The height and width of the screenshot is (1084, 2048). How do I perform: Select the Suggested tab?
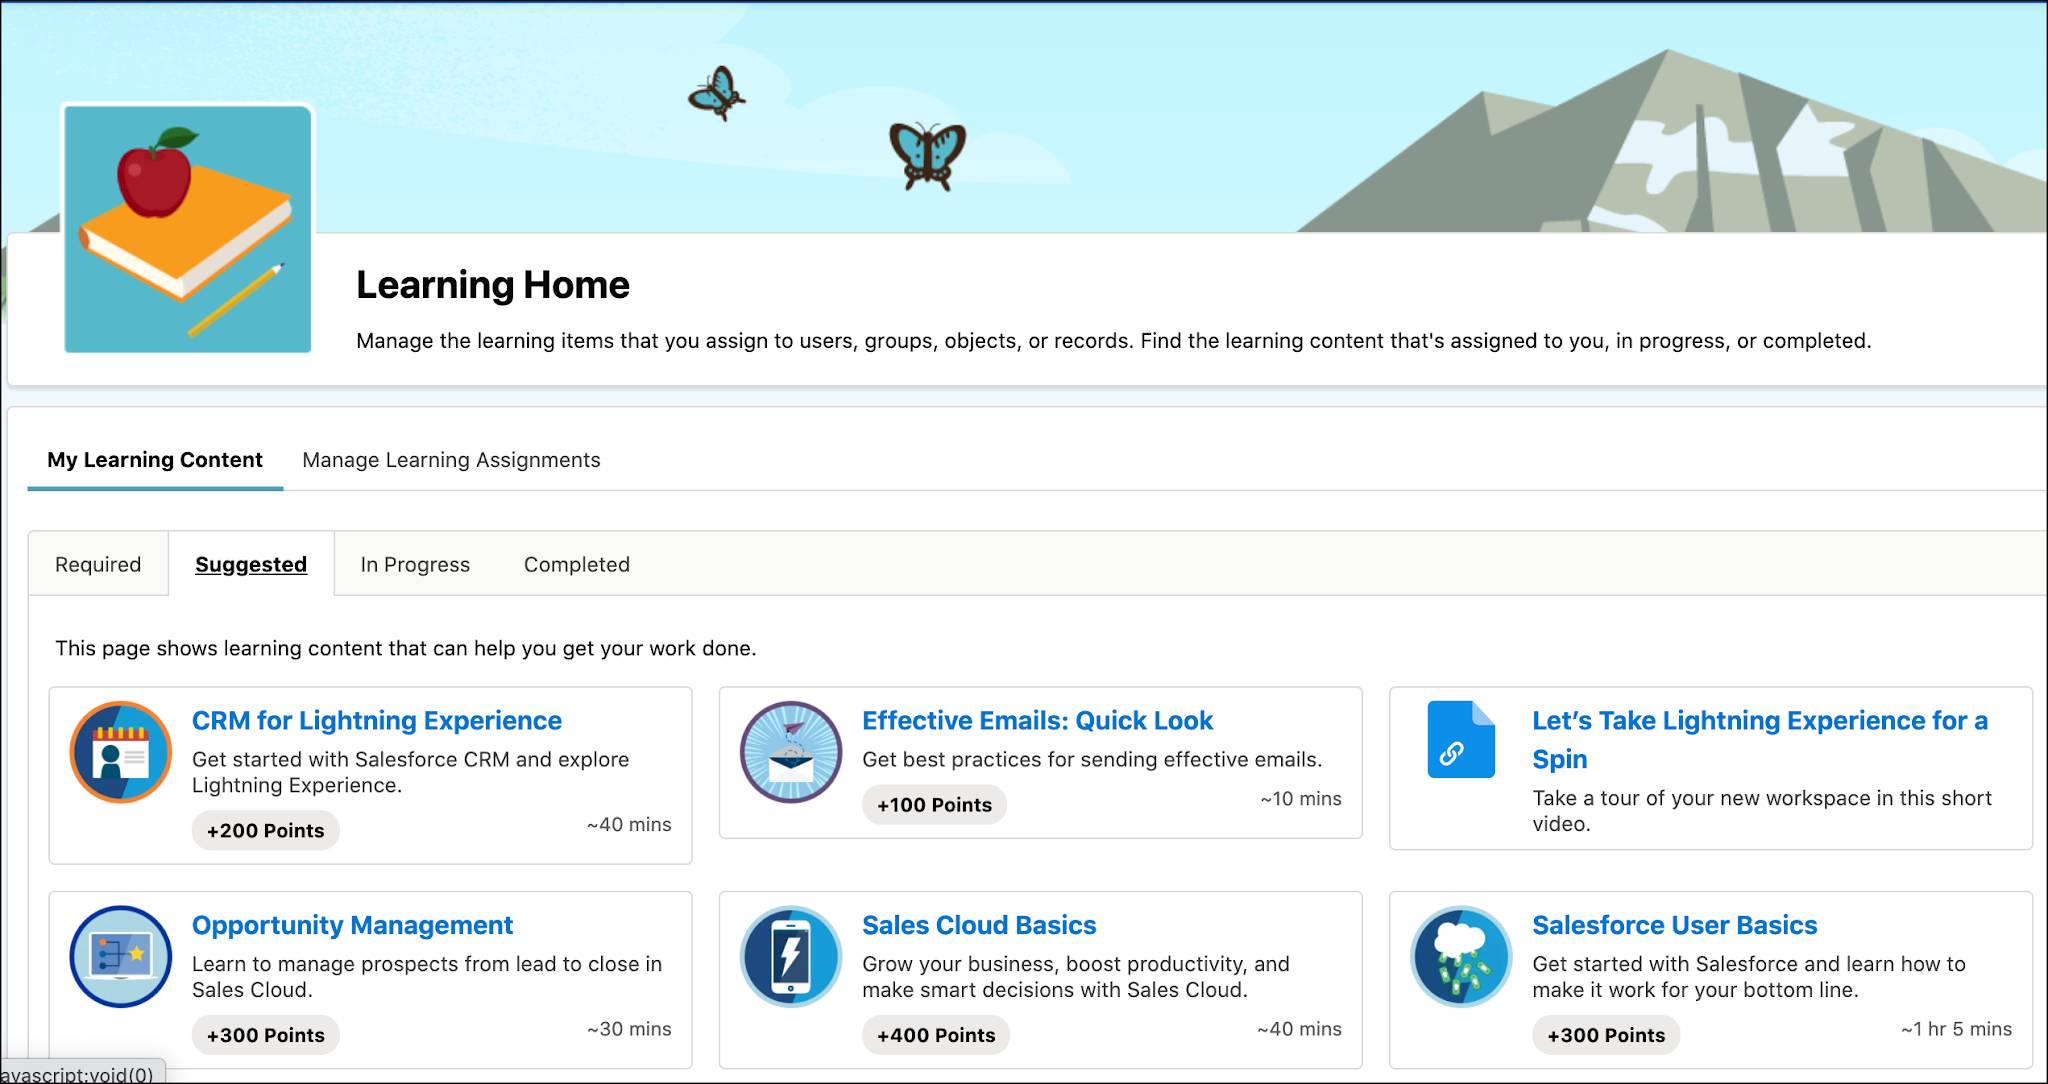(x=251, y=564)
